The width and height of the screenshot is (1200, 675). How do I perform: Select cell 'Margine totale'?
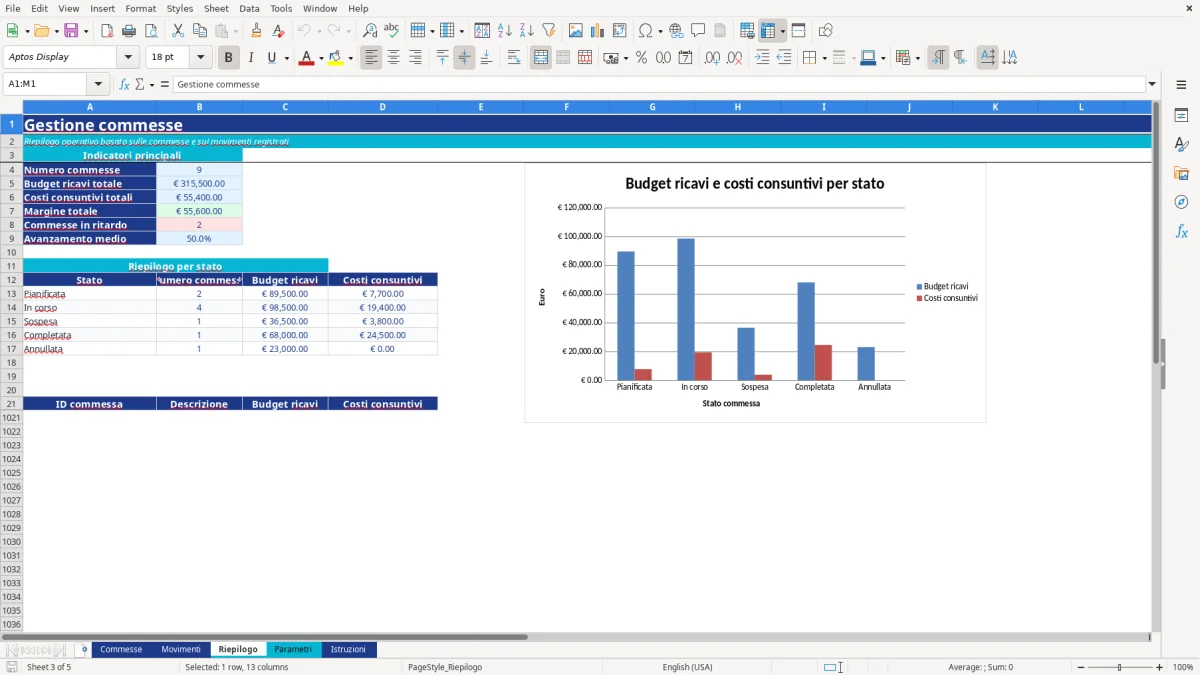point(90,211)
